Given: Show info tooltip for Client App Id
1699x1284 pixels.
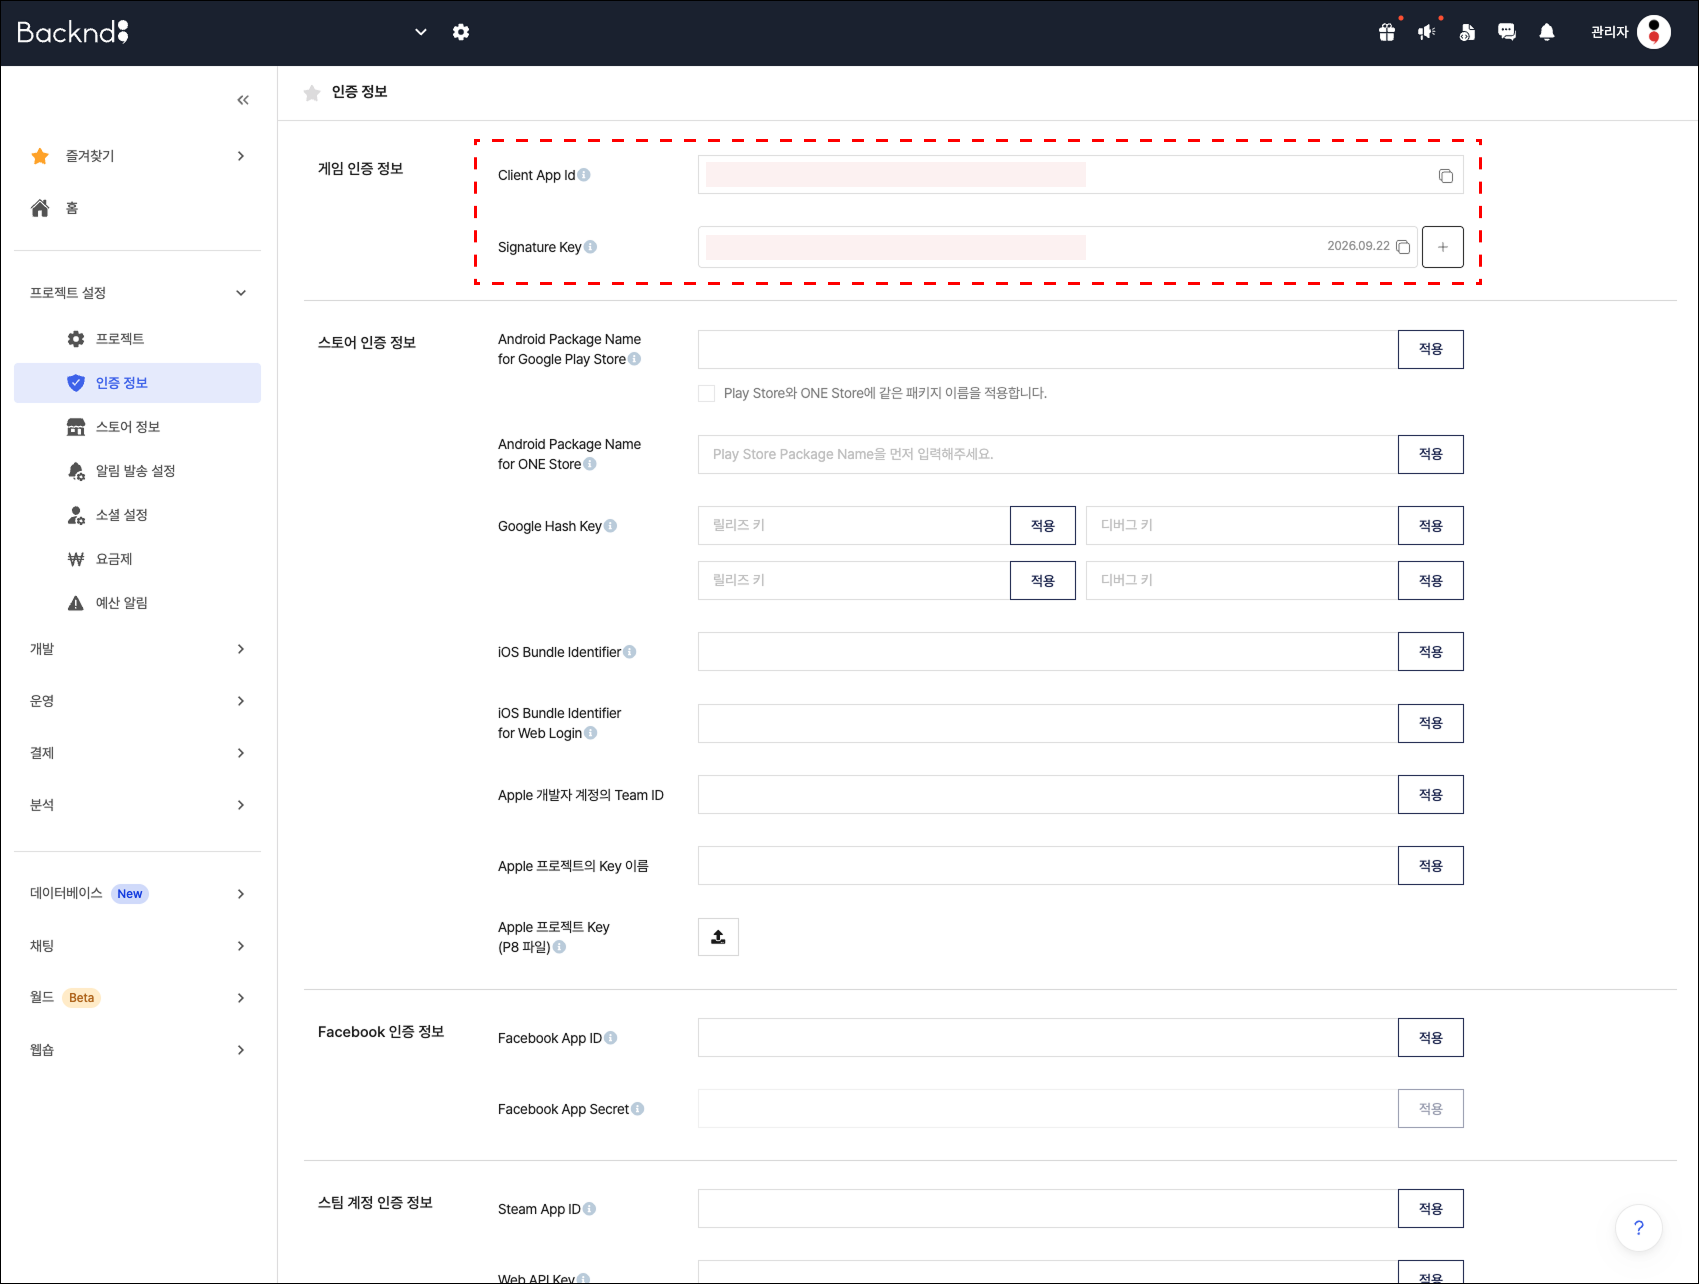Looking at the screenshot, I should tap(584, 175).
